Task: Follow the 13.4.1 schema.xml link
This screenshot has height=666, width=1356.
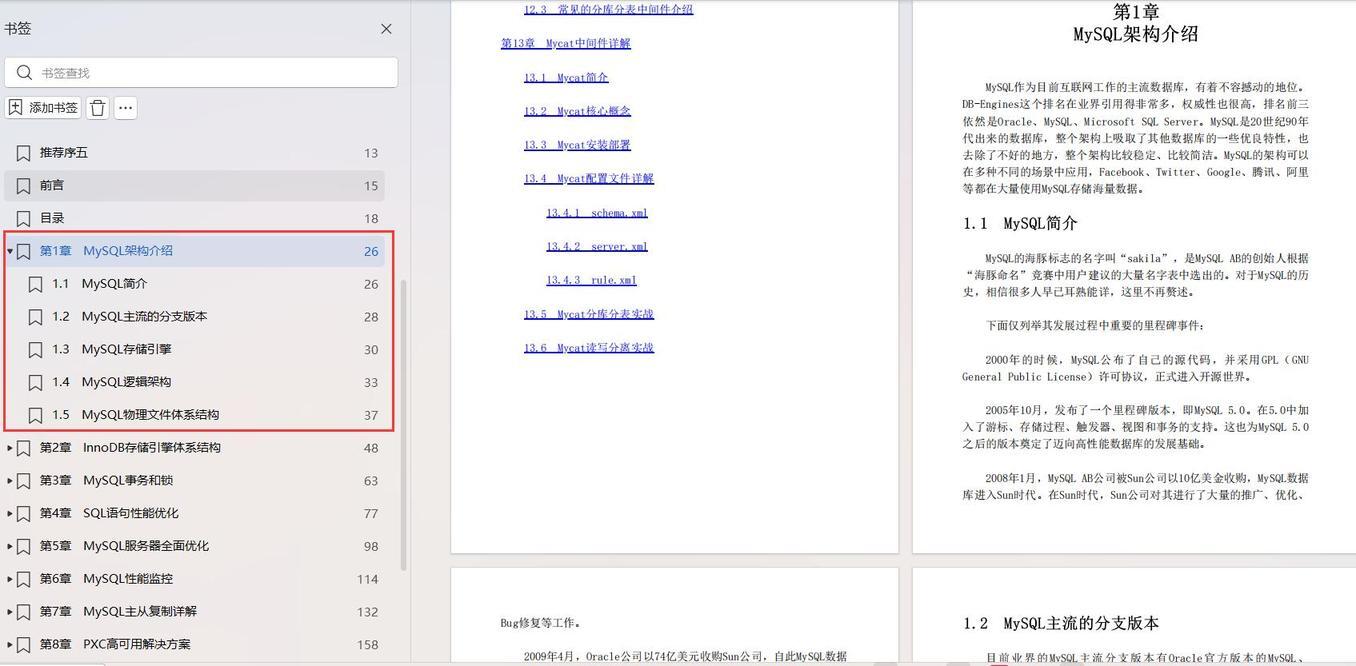Action: [597, 213]
